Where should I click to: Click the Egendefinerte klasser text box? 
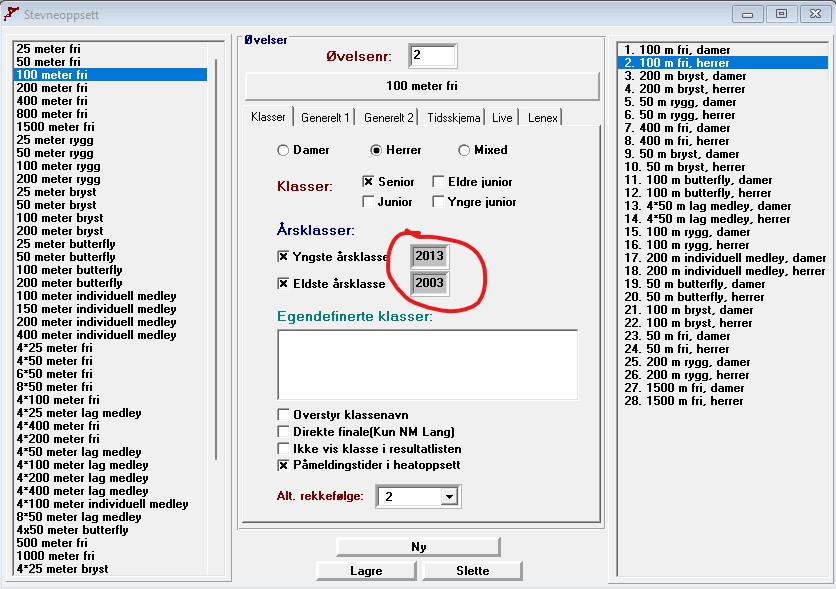427,365
